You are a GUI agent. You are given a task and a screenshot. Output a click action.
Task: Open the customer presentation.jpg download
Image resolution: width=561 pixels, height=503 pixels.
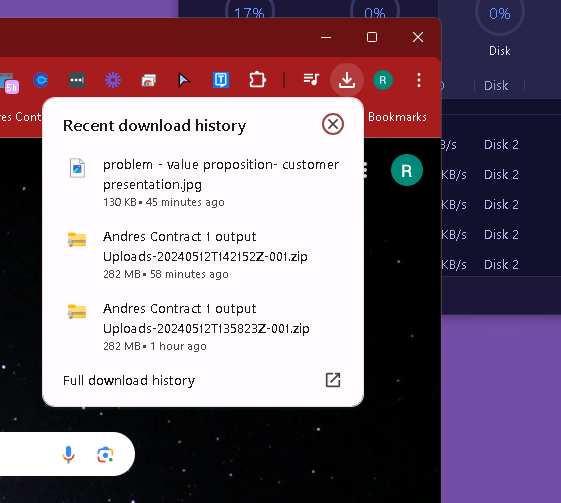point(203,182)
